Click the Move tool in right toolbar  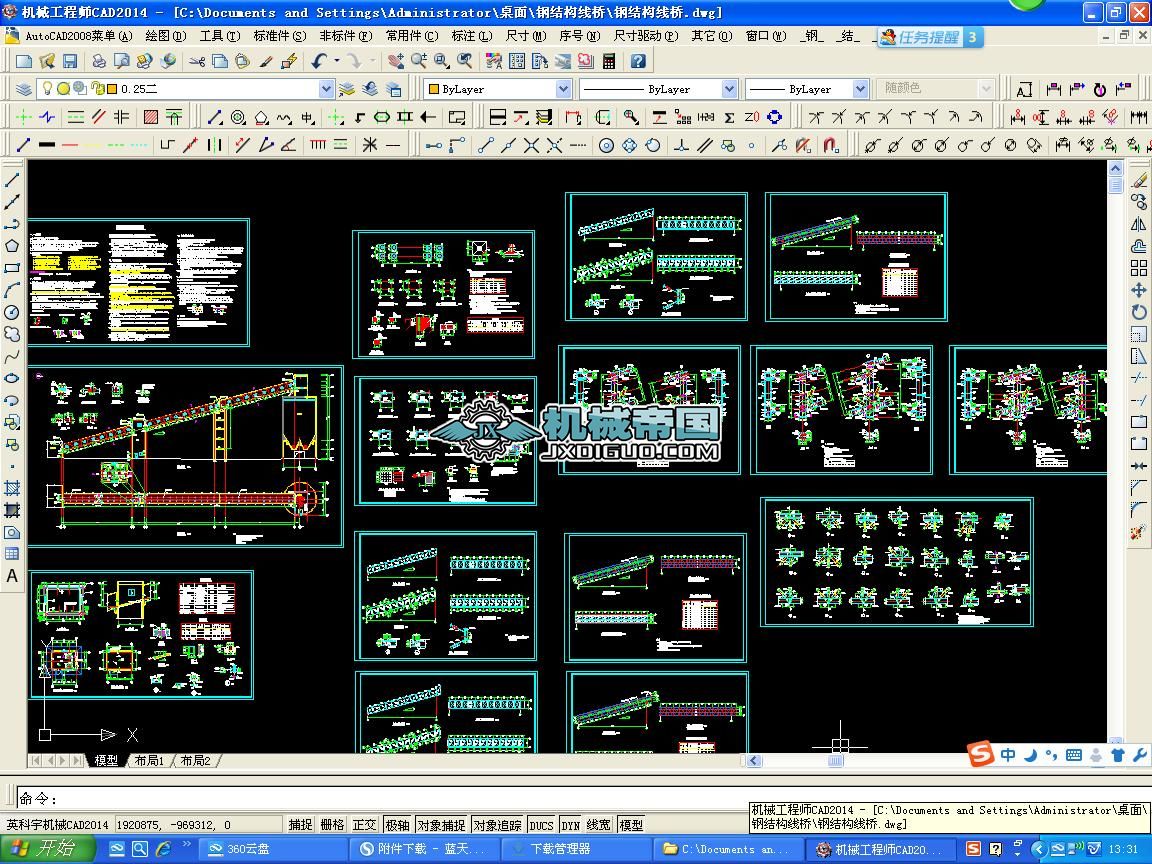click(x=1139, y=290)
